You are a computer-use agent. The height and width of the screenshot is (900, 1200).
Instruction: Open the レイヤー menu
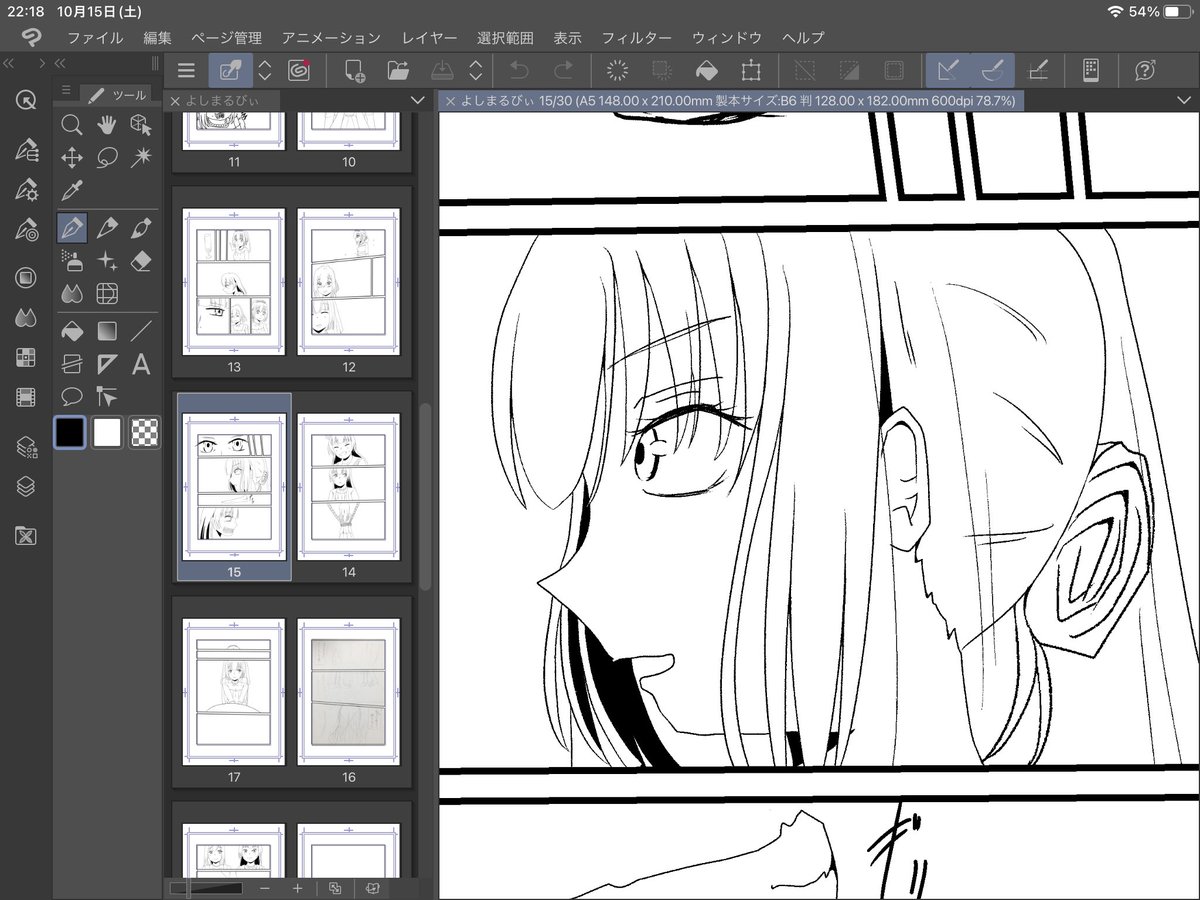[x=429, y=38]
